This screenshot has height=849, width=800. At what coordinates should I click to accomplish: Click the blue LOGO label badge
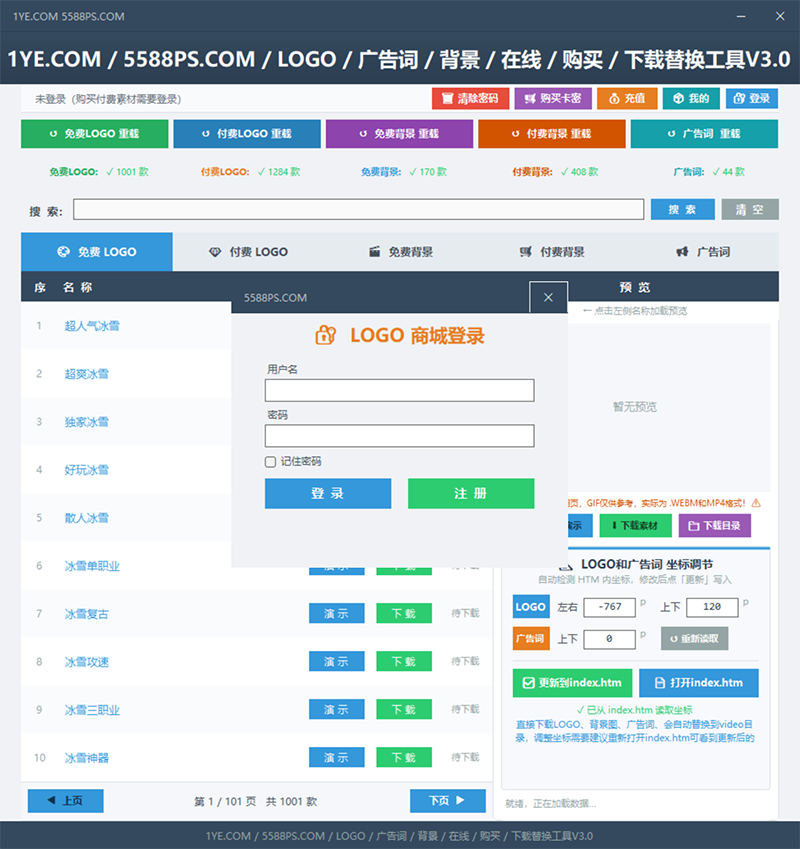pyautogui.click(x=531, y=607)
